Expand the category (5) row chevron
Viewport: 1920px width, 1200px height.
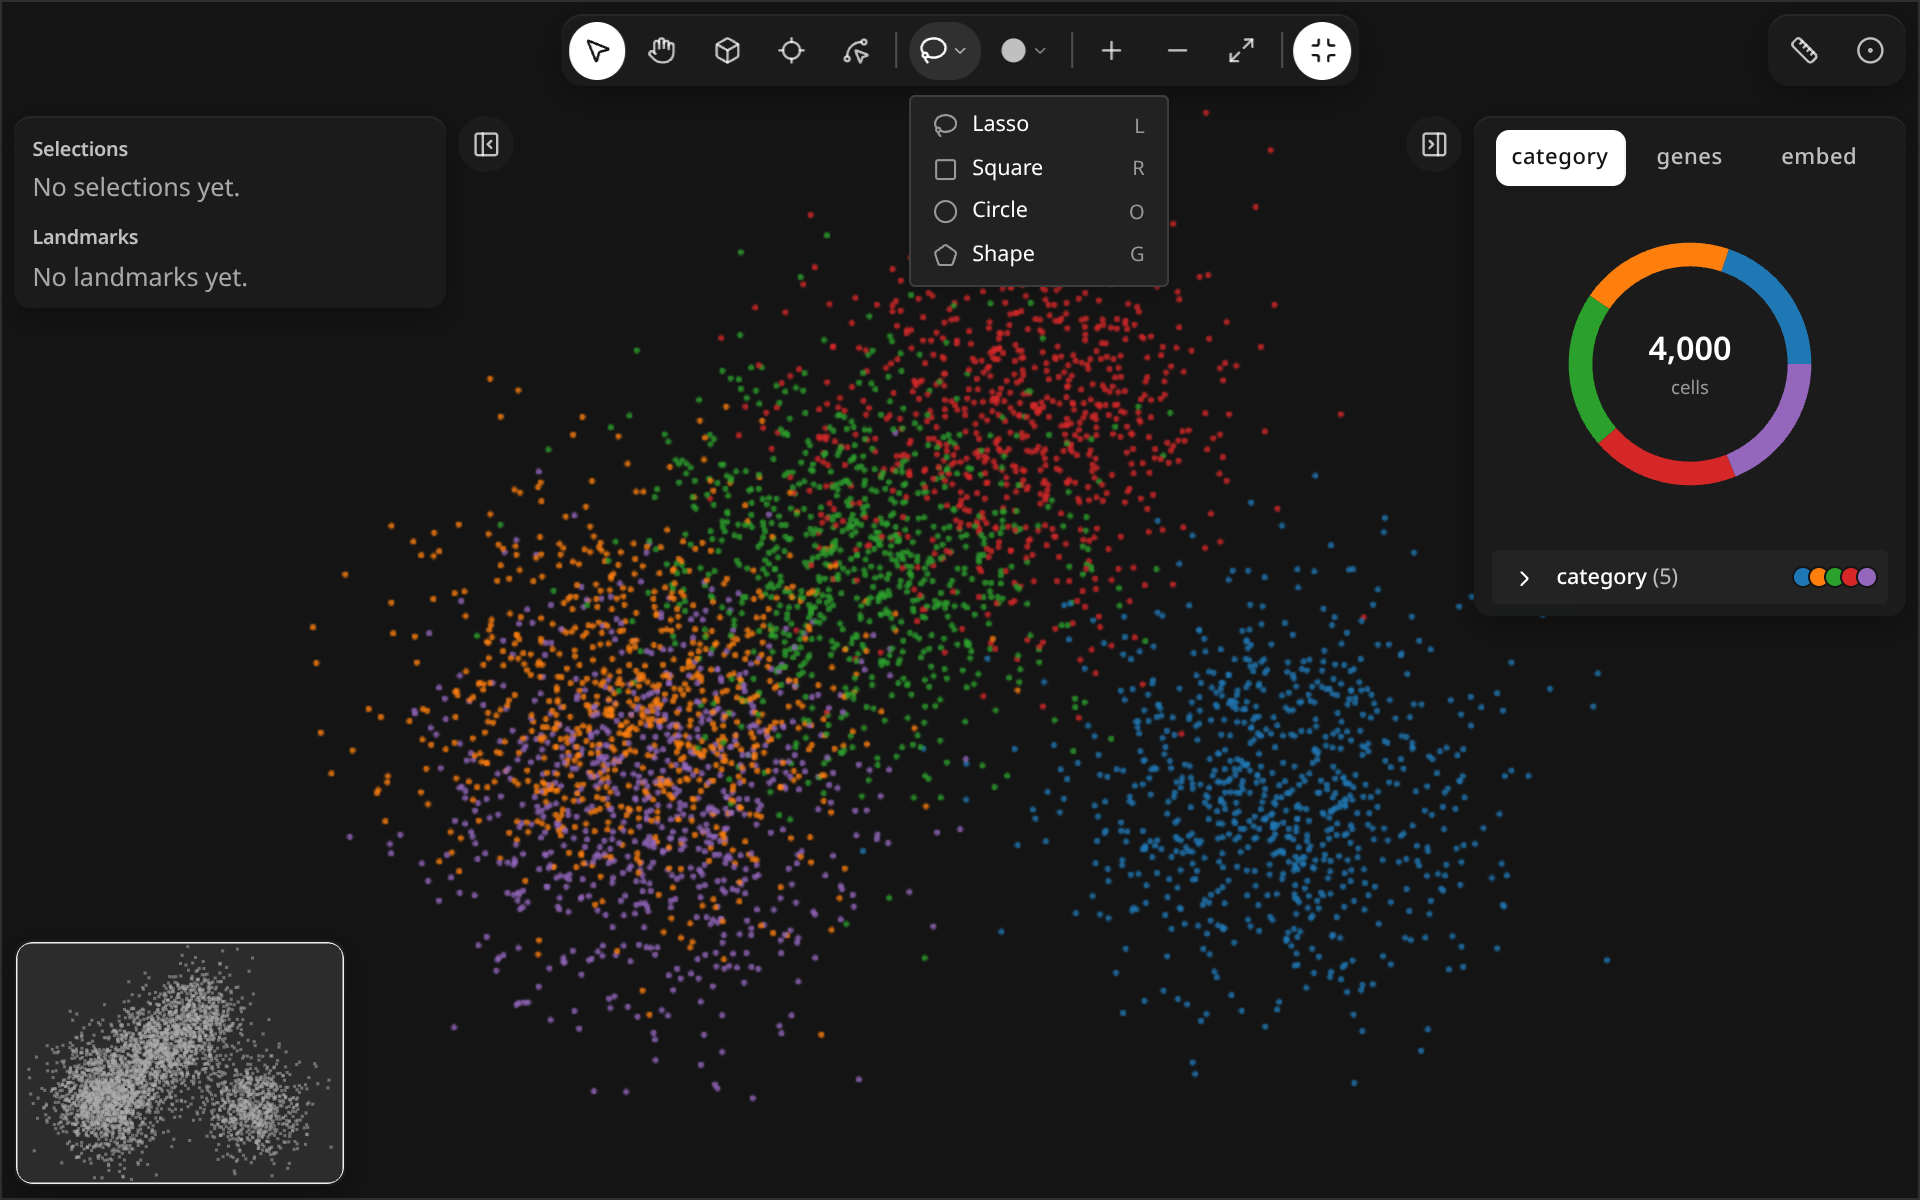1524,578
